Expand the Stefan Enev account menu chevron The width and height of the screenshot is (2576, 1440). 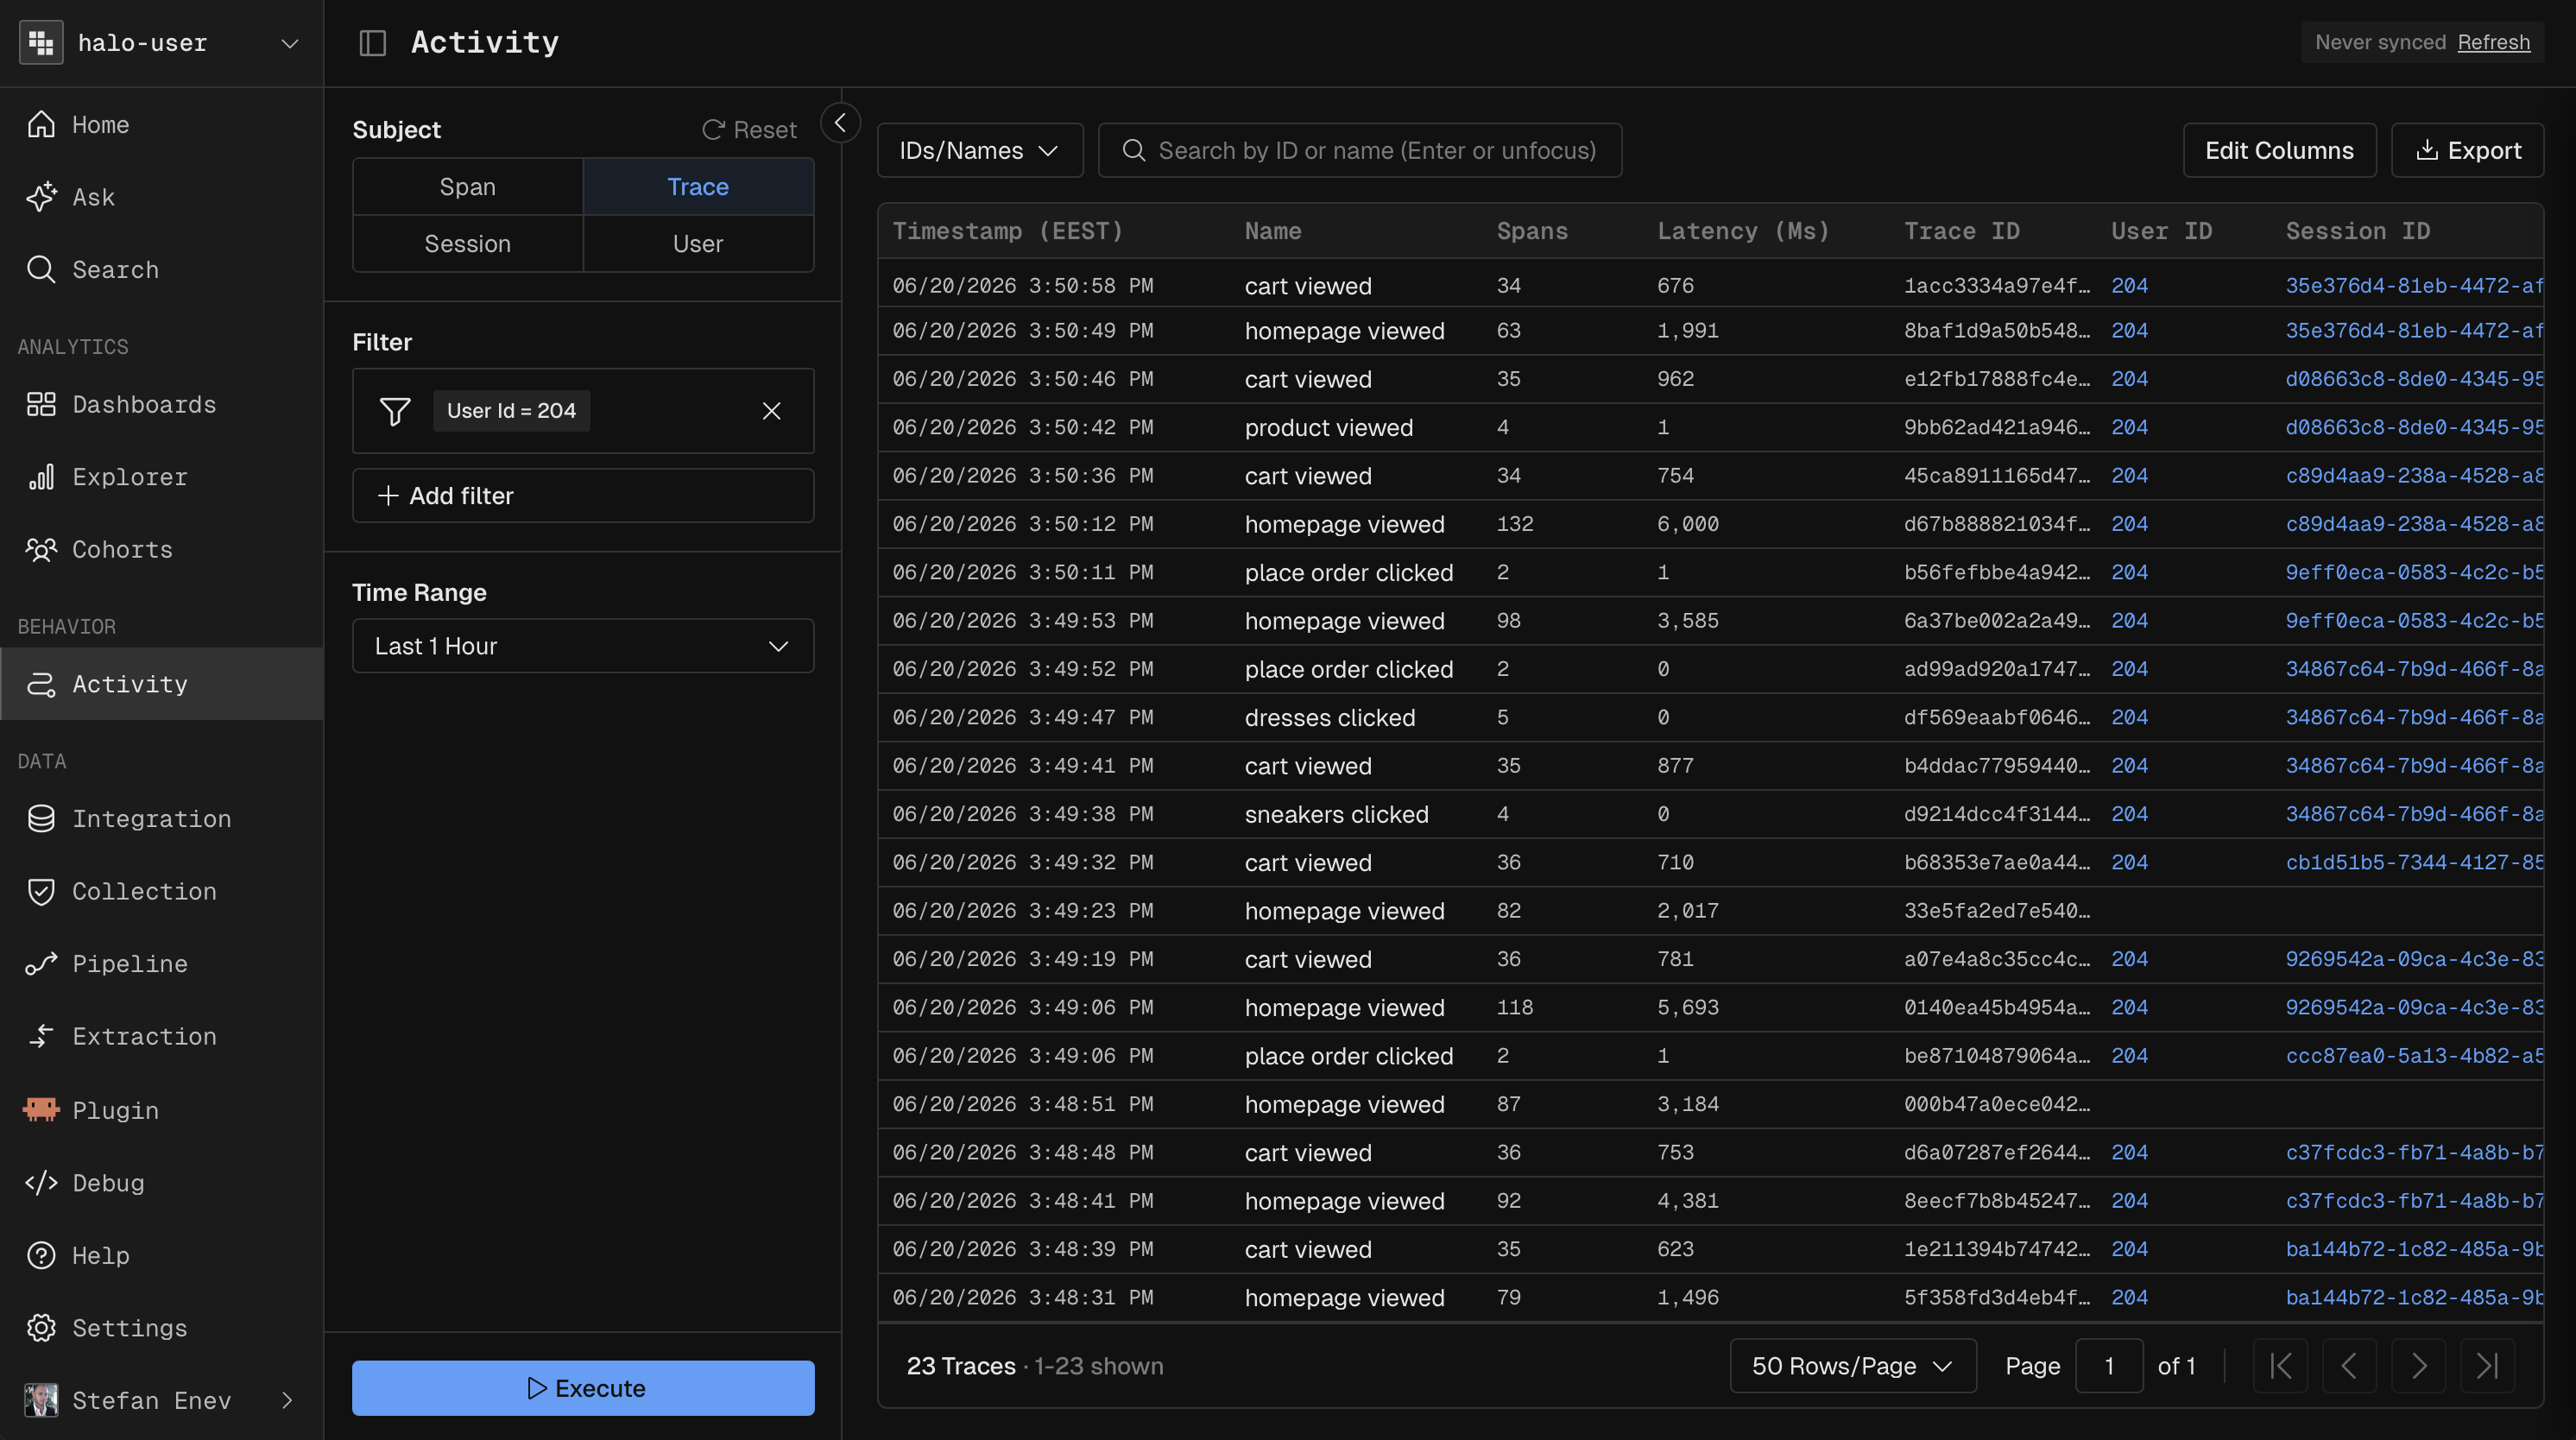coord(287,1400)
